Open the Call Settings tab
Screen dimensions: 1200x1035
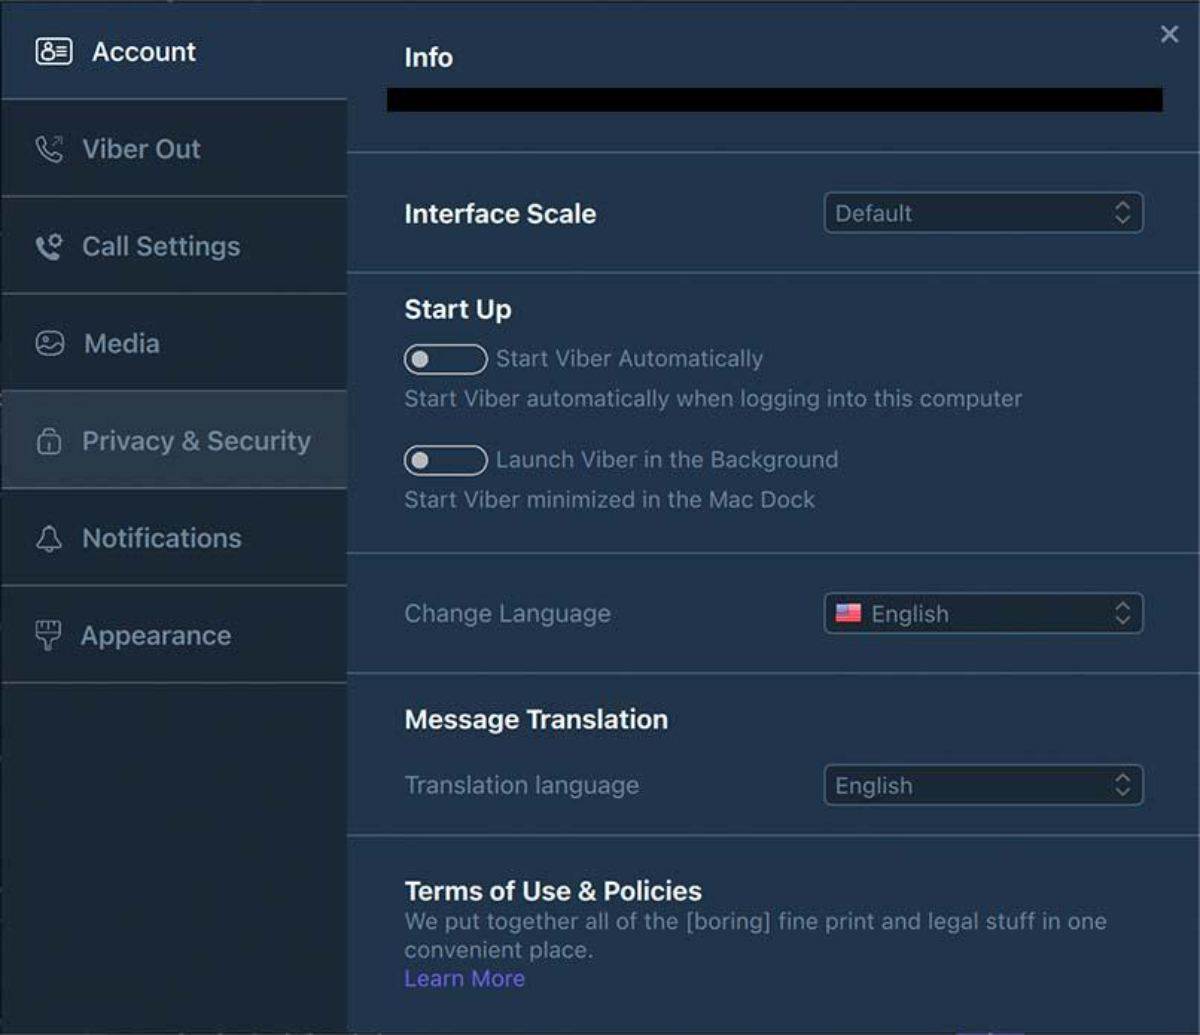coord(161,247)
